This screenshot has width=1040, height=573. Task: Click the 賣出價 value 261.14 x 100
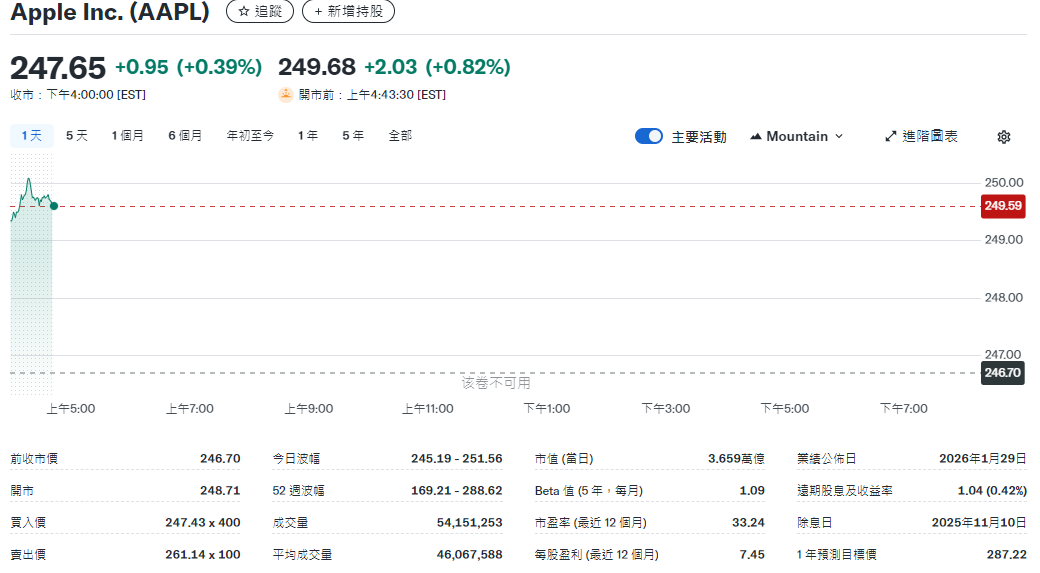pos(203,554)
